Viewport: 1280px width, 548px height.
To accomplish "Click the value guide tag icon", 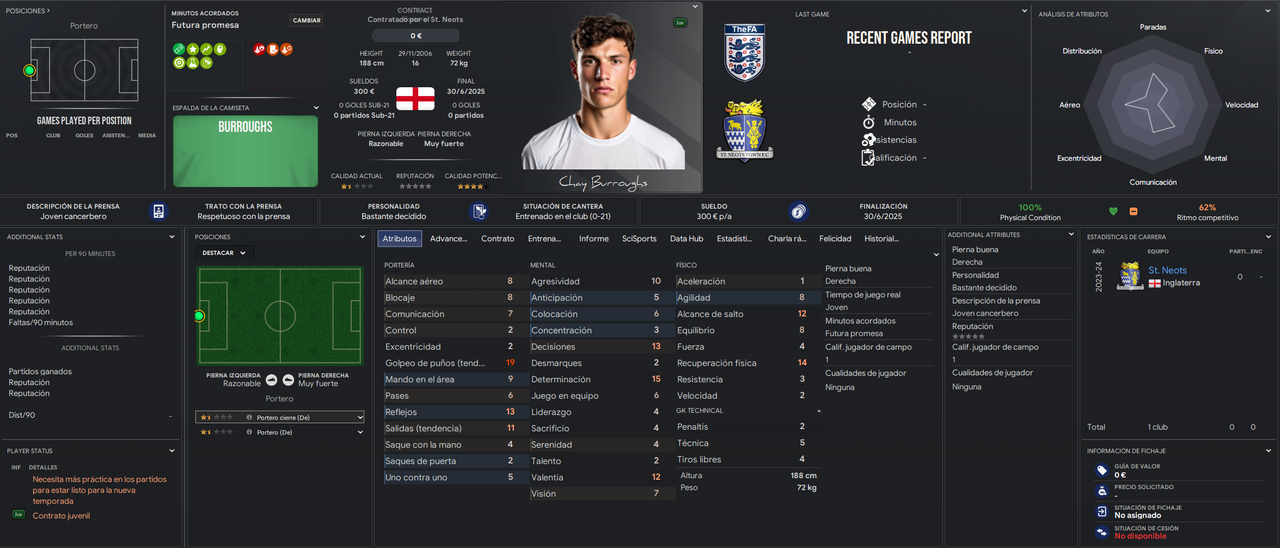I will pyautogui.click(x=1102, y=470).
